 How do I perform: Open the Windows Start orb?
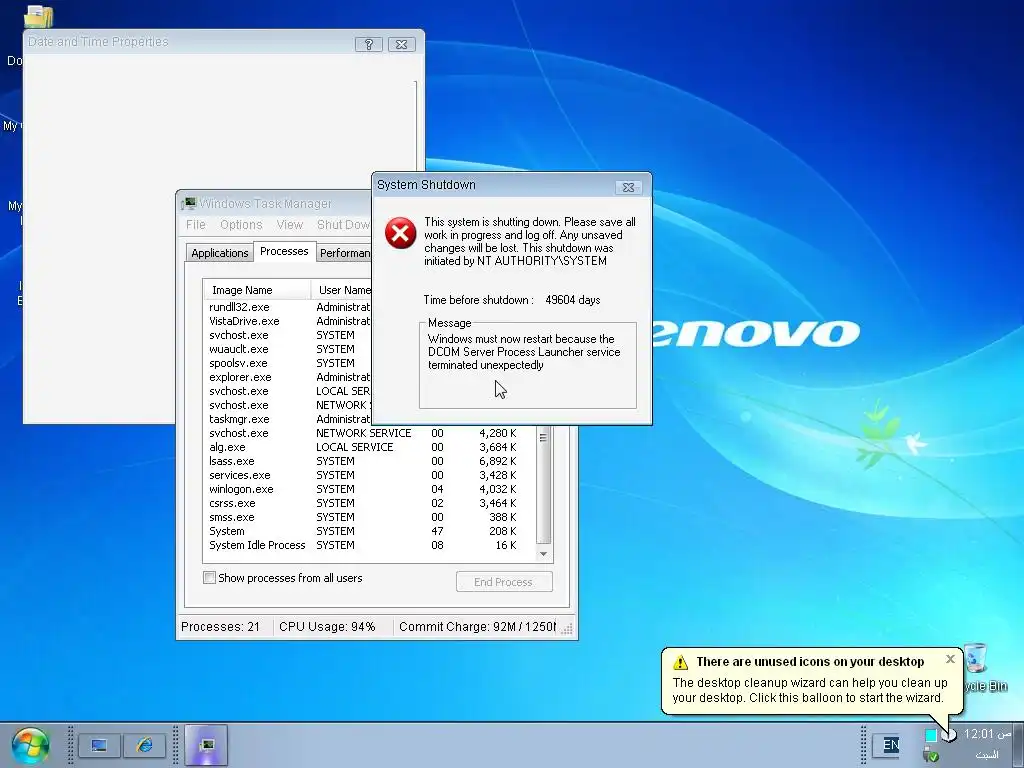coord(30,746)
